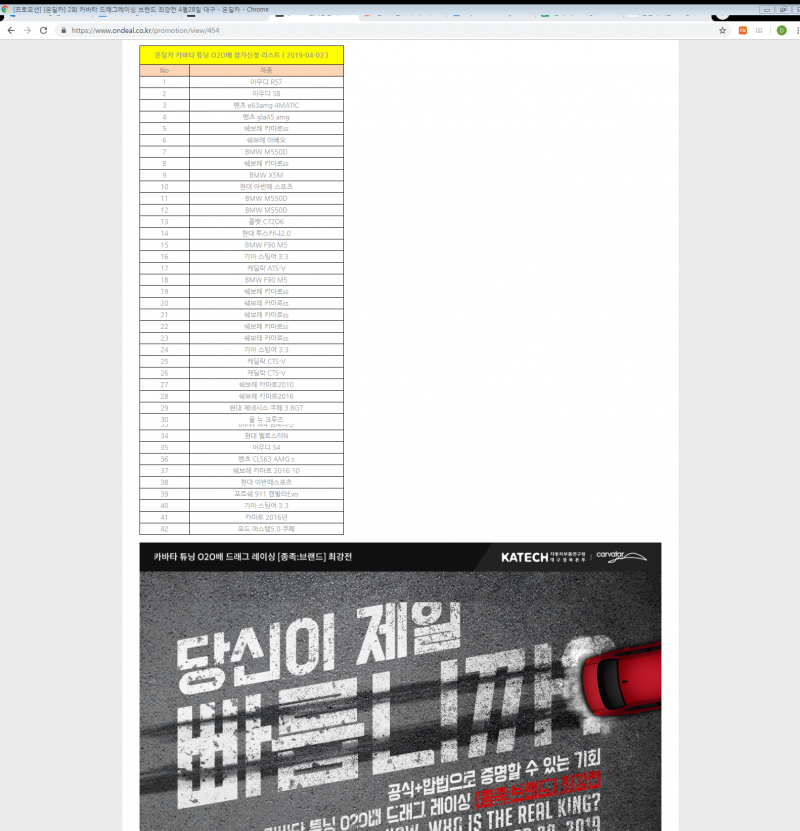View site security lock information
Viewport: 800px width, 831px height.
click(64, 31)
